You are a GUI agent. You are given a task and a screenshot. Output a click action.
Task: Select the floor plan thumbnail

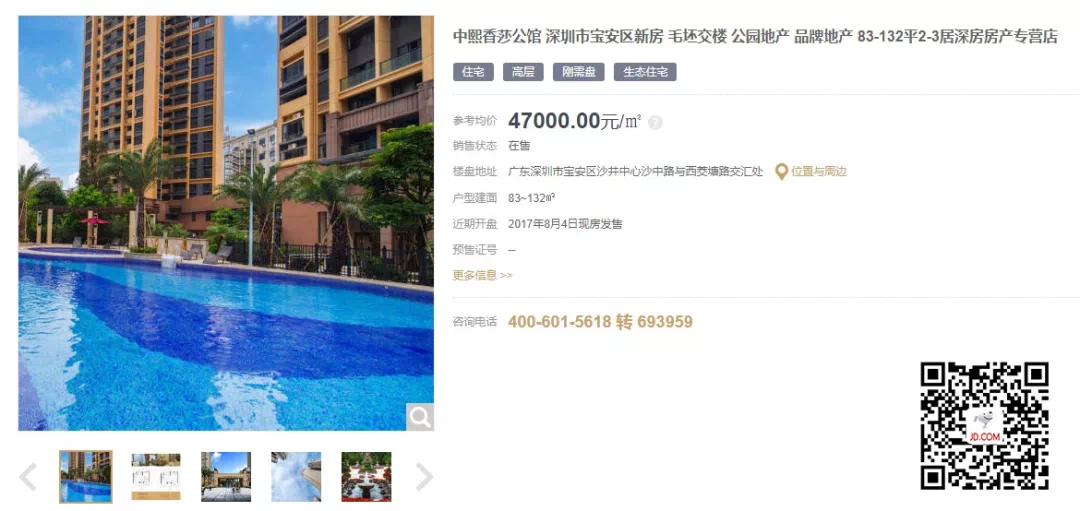pyautogui.click(x=156, y=477)
